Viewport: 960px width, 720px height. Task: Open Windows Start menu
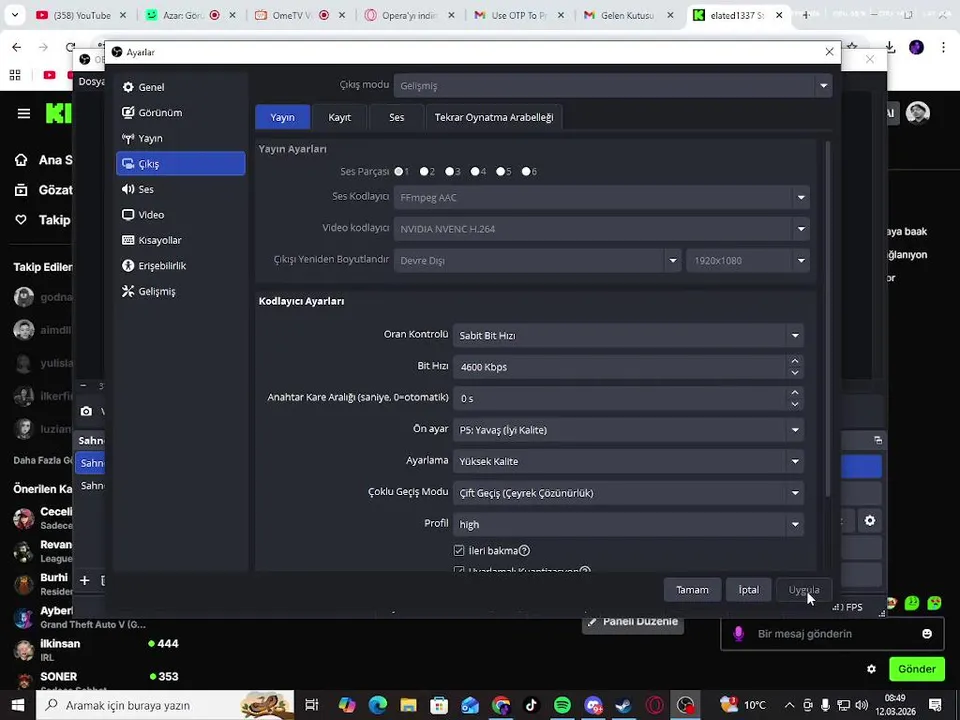point(17,705)
